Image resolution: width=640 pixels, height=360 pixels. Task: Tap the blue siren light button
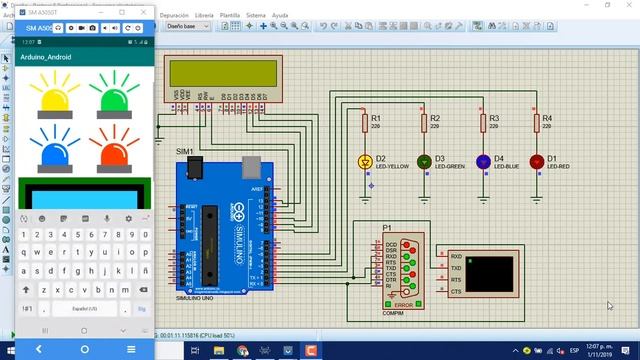pos(55,149)
